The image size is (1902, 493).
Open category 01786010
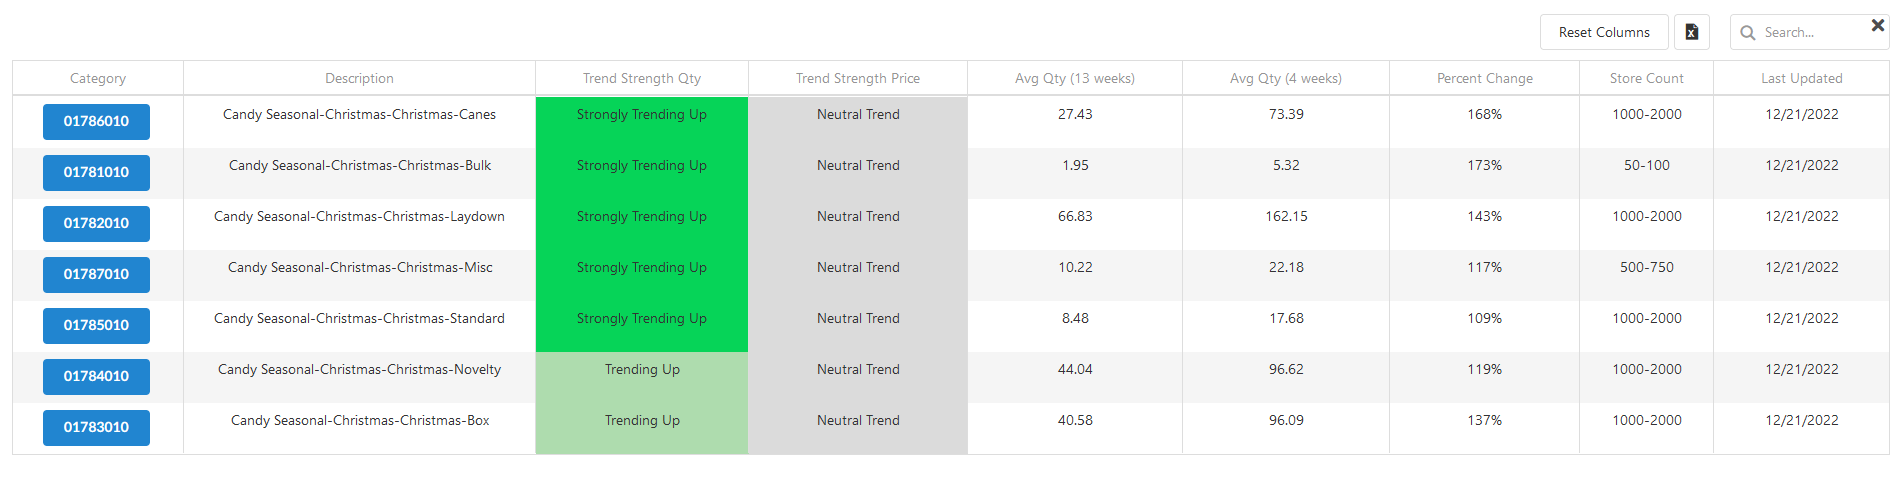(96, 122)
